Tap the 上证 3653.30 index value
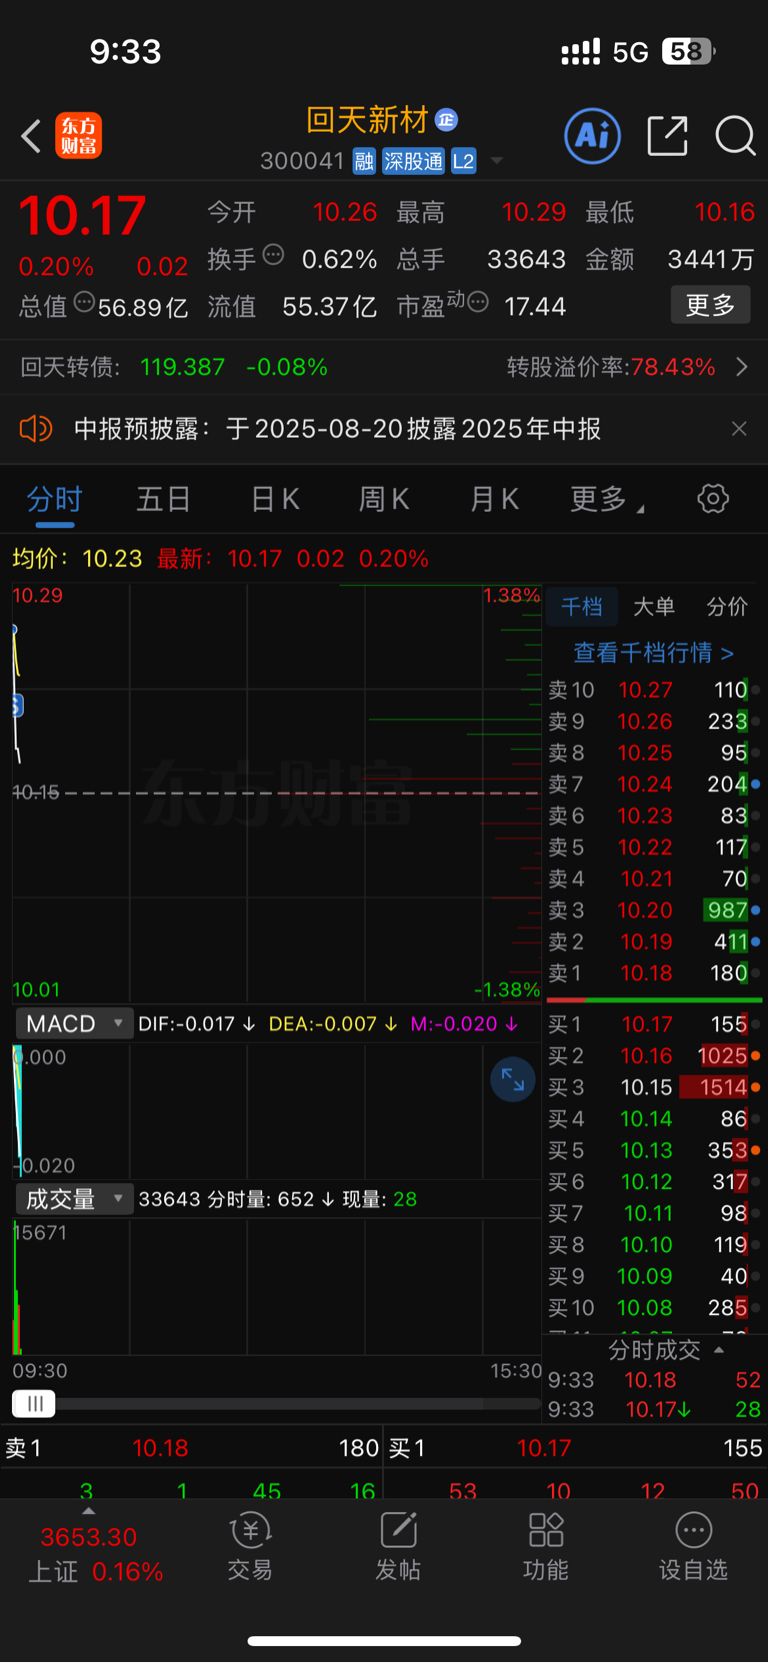Image resolution: width=768 pixels, height=1663 pixels. 88,1537
